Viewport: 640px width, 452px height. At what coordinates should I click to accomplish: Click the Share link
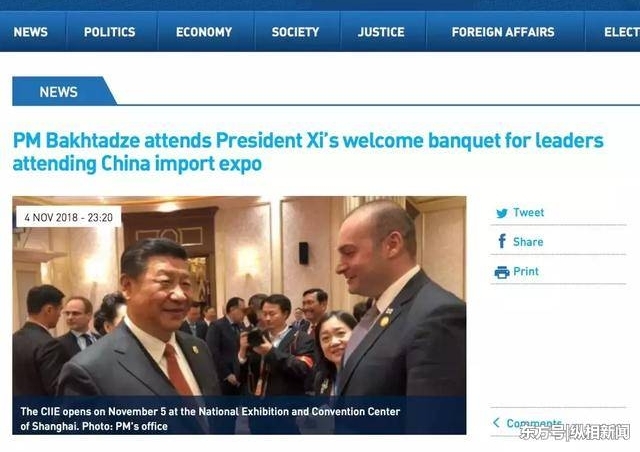click(528, 242)
